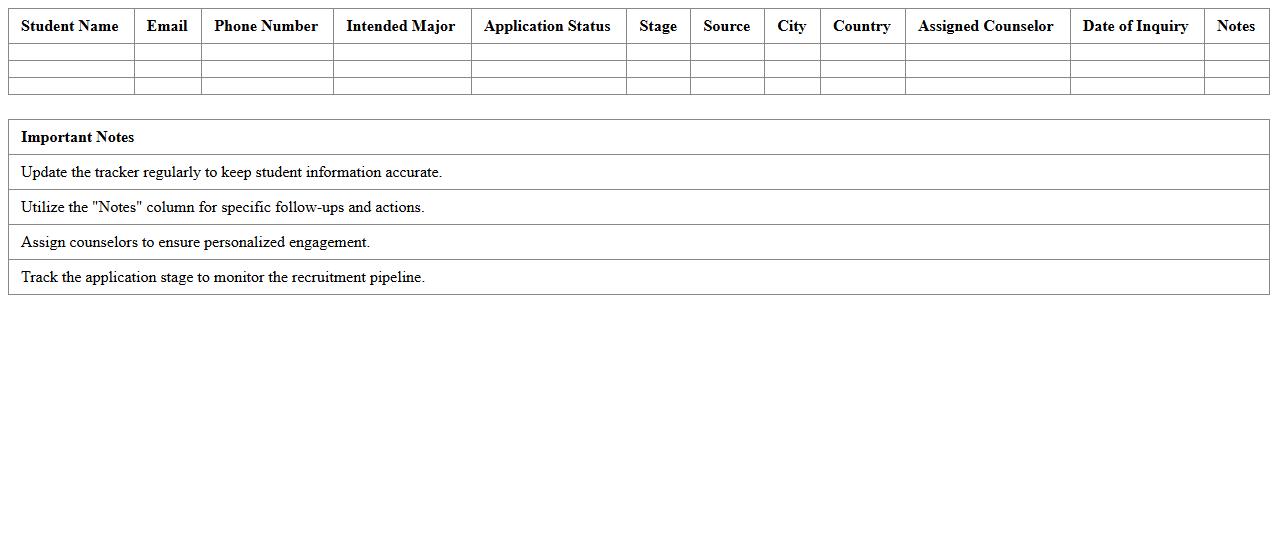The width and height of the screenshot is (1278, 550).
Task: Click the Source column header
Action: pyautogui.click(x=727, y=26)
